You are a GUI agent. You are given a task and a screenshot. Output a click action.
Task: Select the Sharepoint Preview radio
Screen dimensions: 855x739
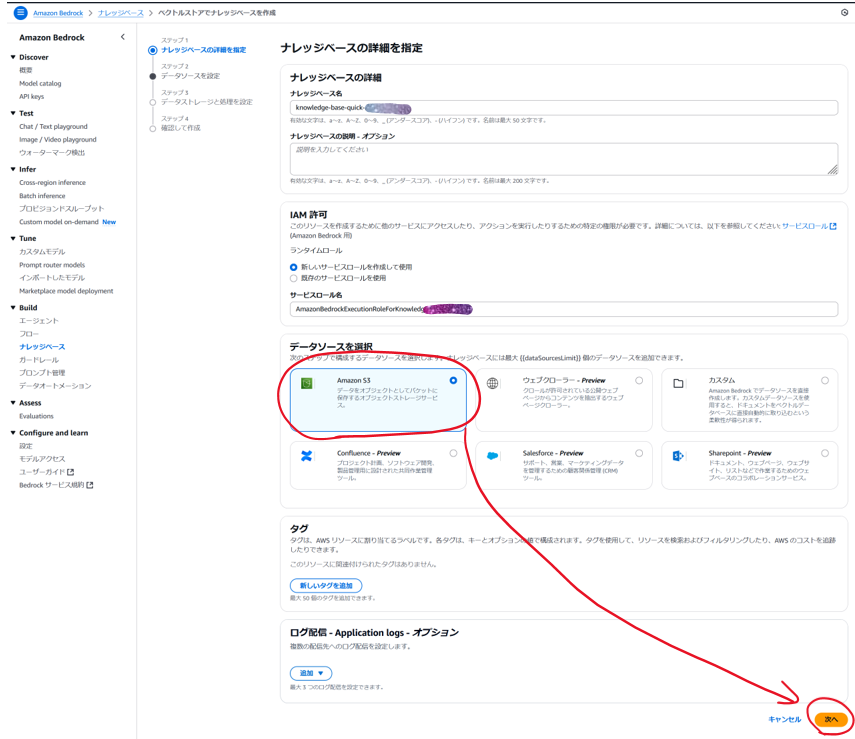click(825, 453)
